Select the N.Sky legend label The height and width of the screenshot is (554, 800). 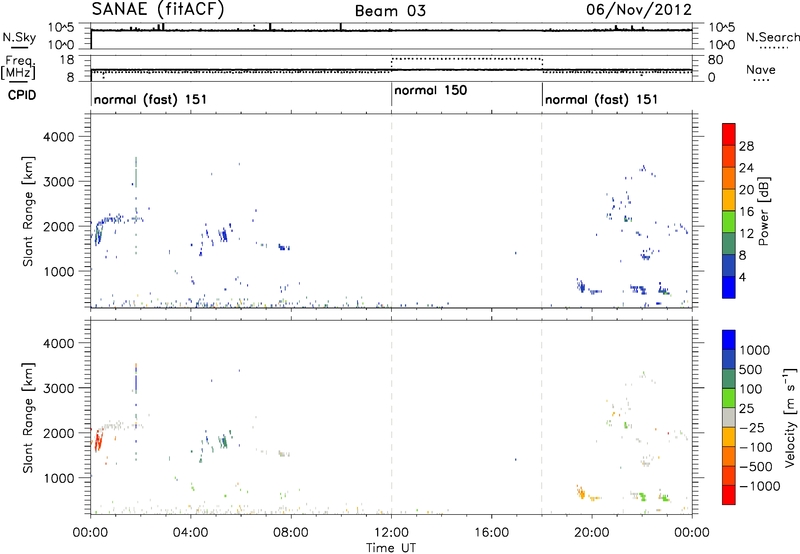coord(19,37)
